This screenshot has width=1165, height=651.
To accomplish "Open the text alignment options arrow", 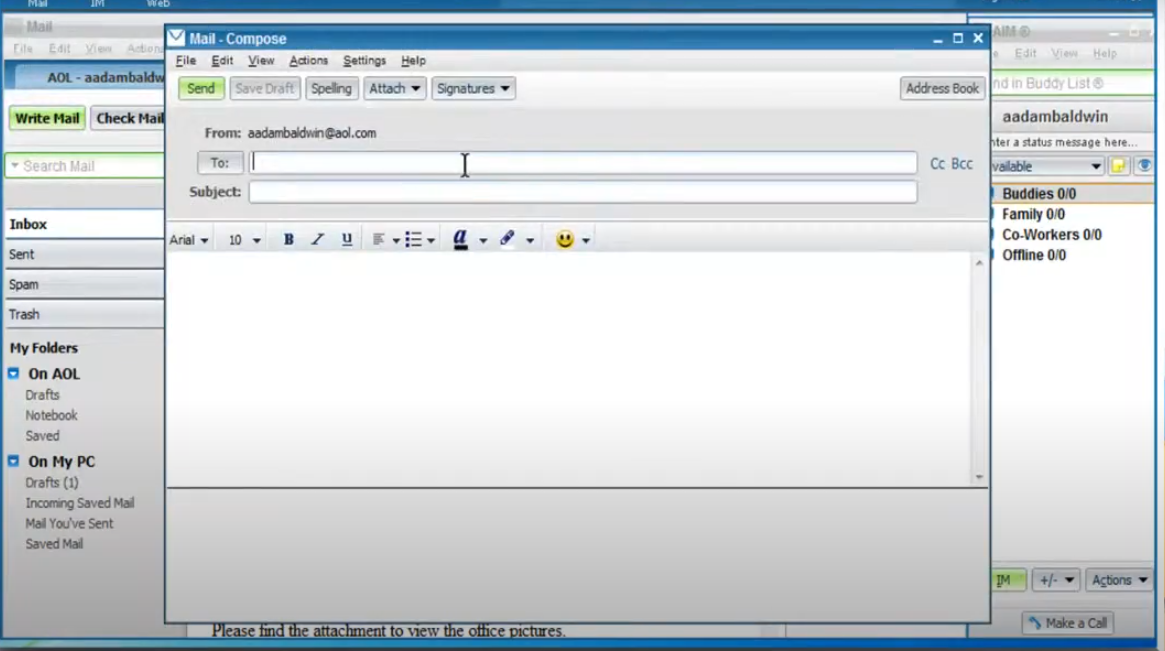I will point(396,241).
